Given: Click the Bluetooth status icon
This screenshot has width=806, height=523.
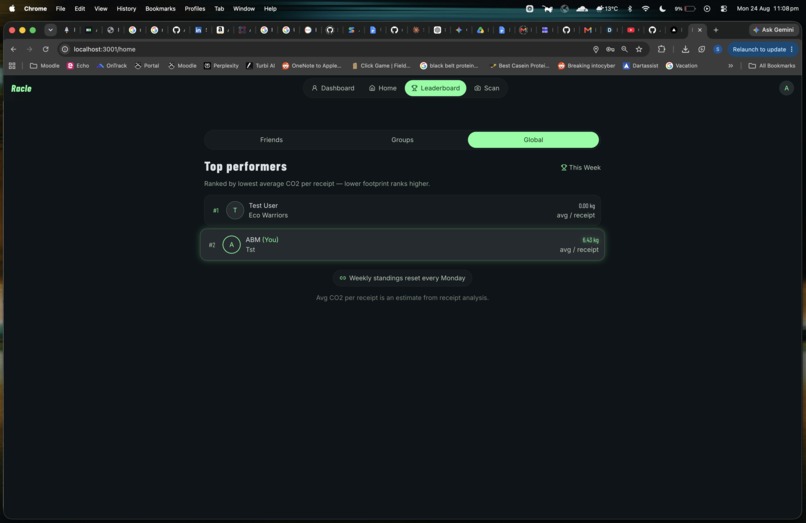Looking at the screenshot, I should (x=630, y=9).
